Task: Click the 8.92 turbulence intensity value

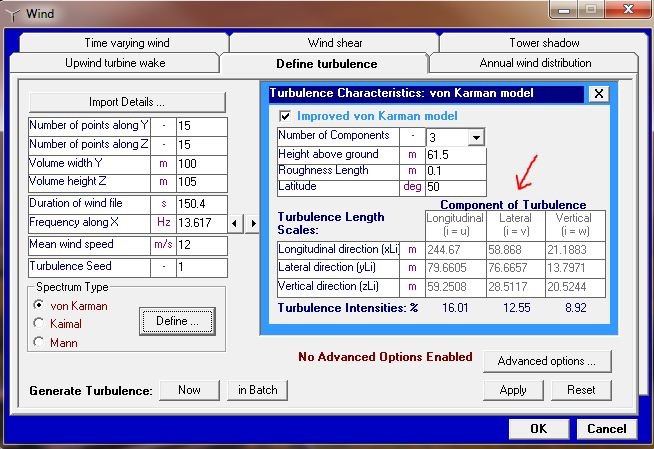Action: coord(576,308)
